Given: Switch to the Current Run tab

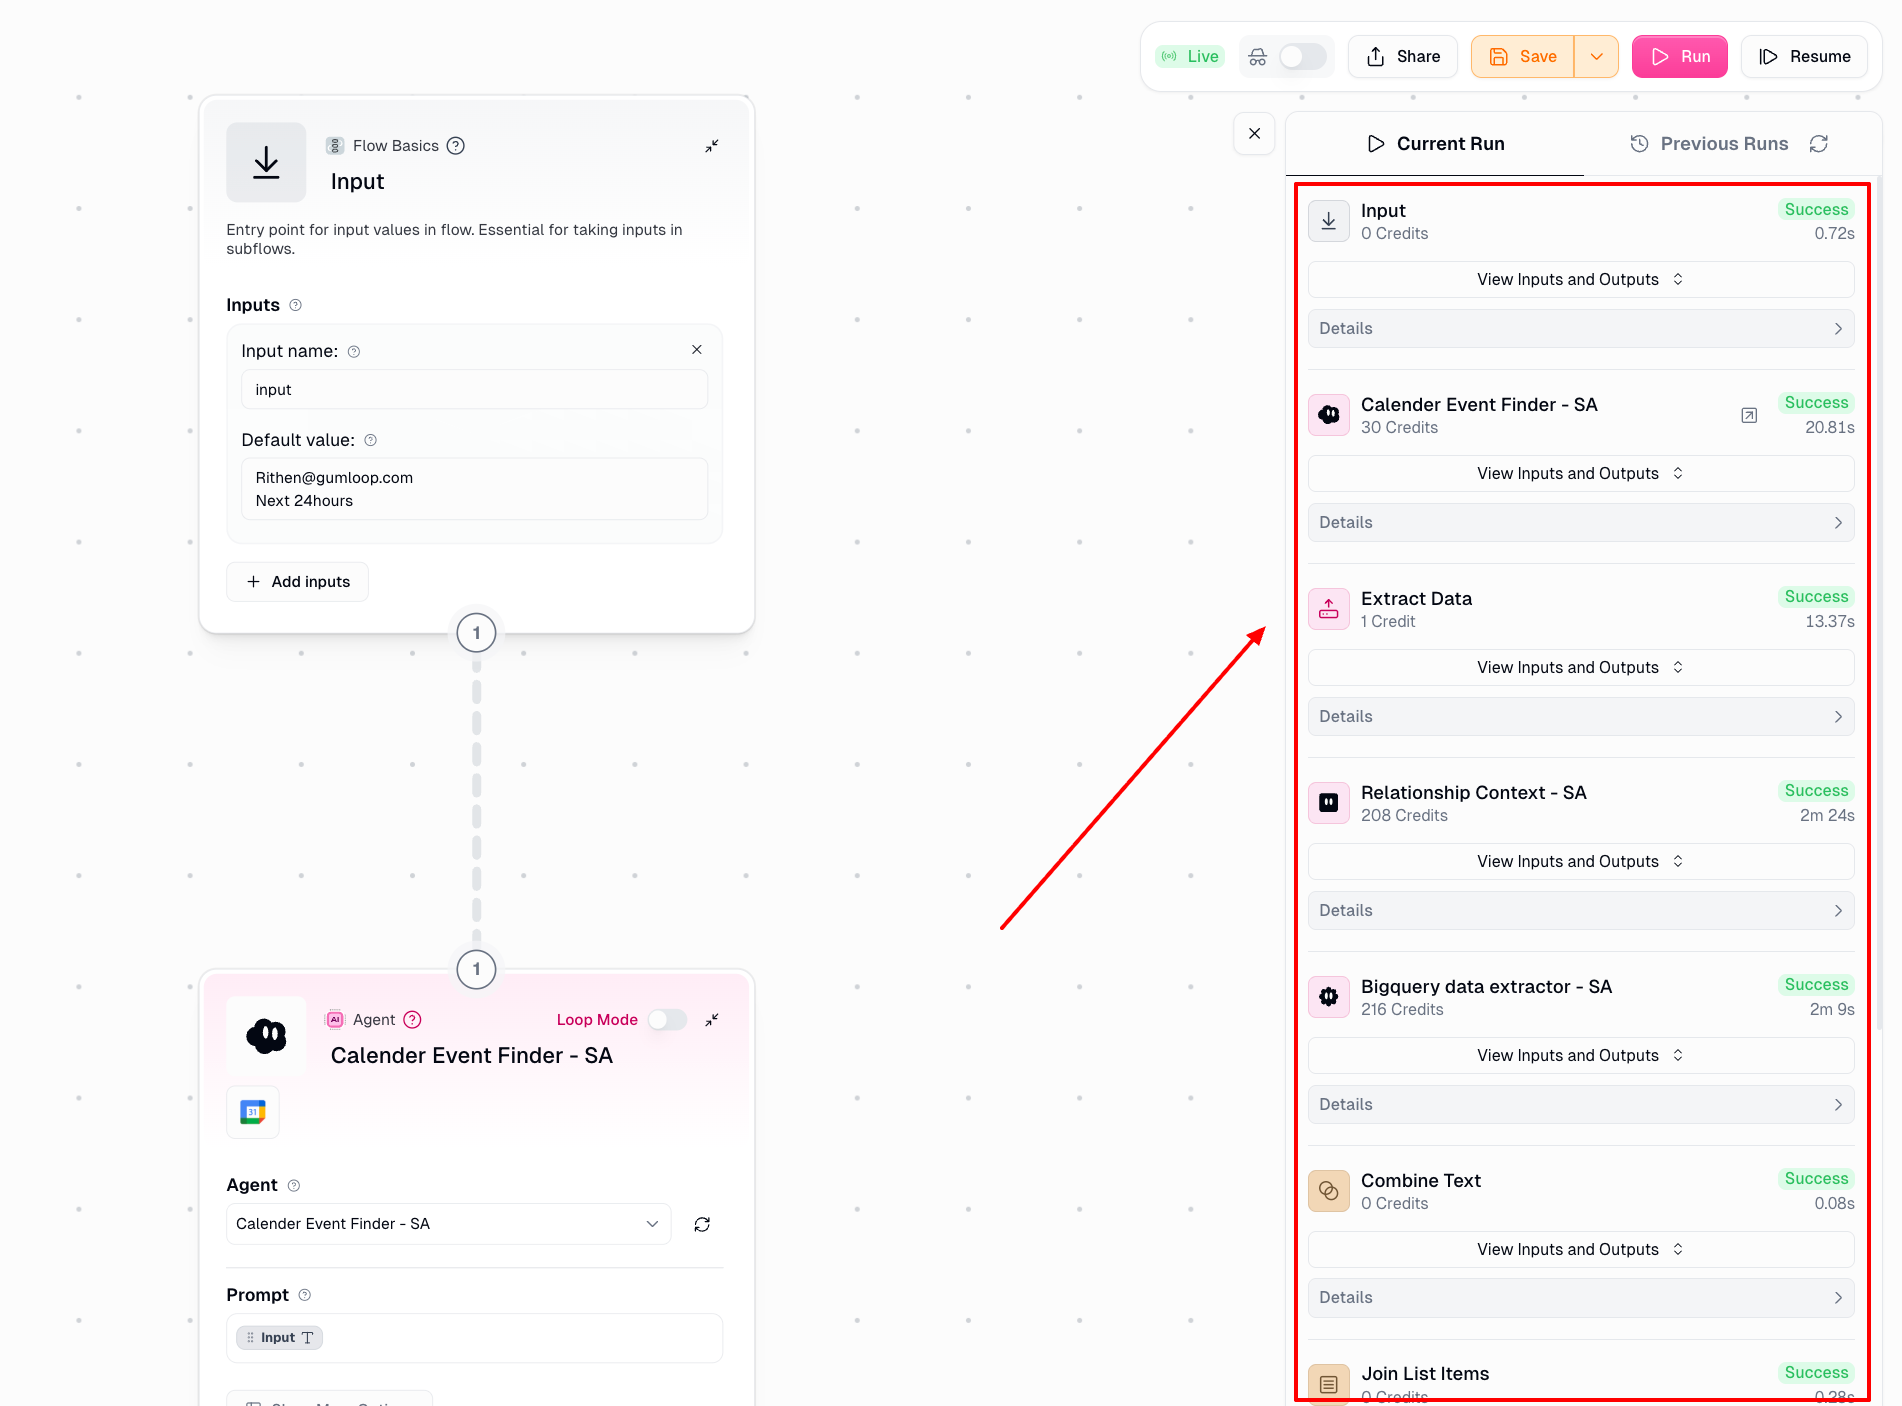Looking at the screenshot, I should coord(1435,144).
